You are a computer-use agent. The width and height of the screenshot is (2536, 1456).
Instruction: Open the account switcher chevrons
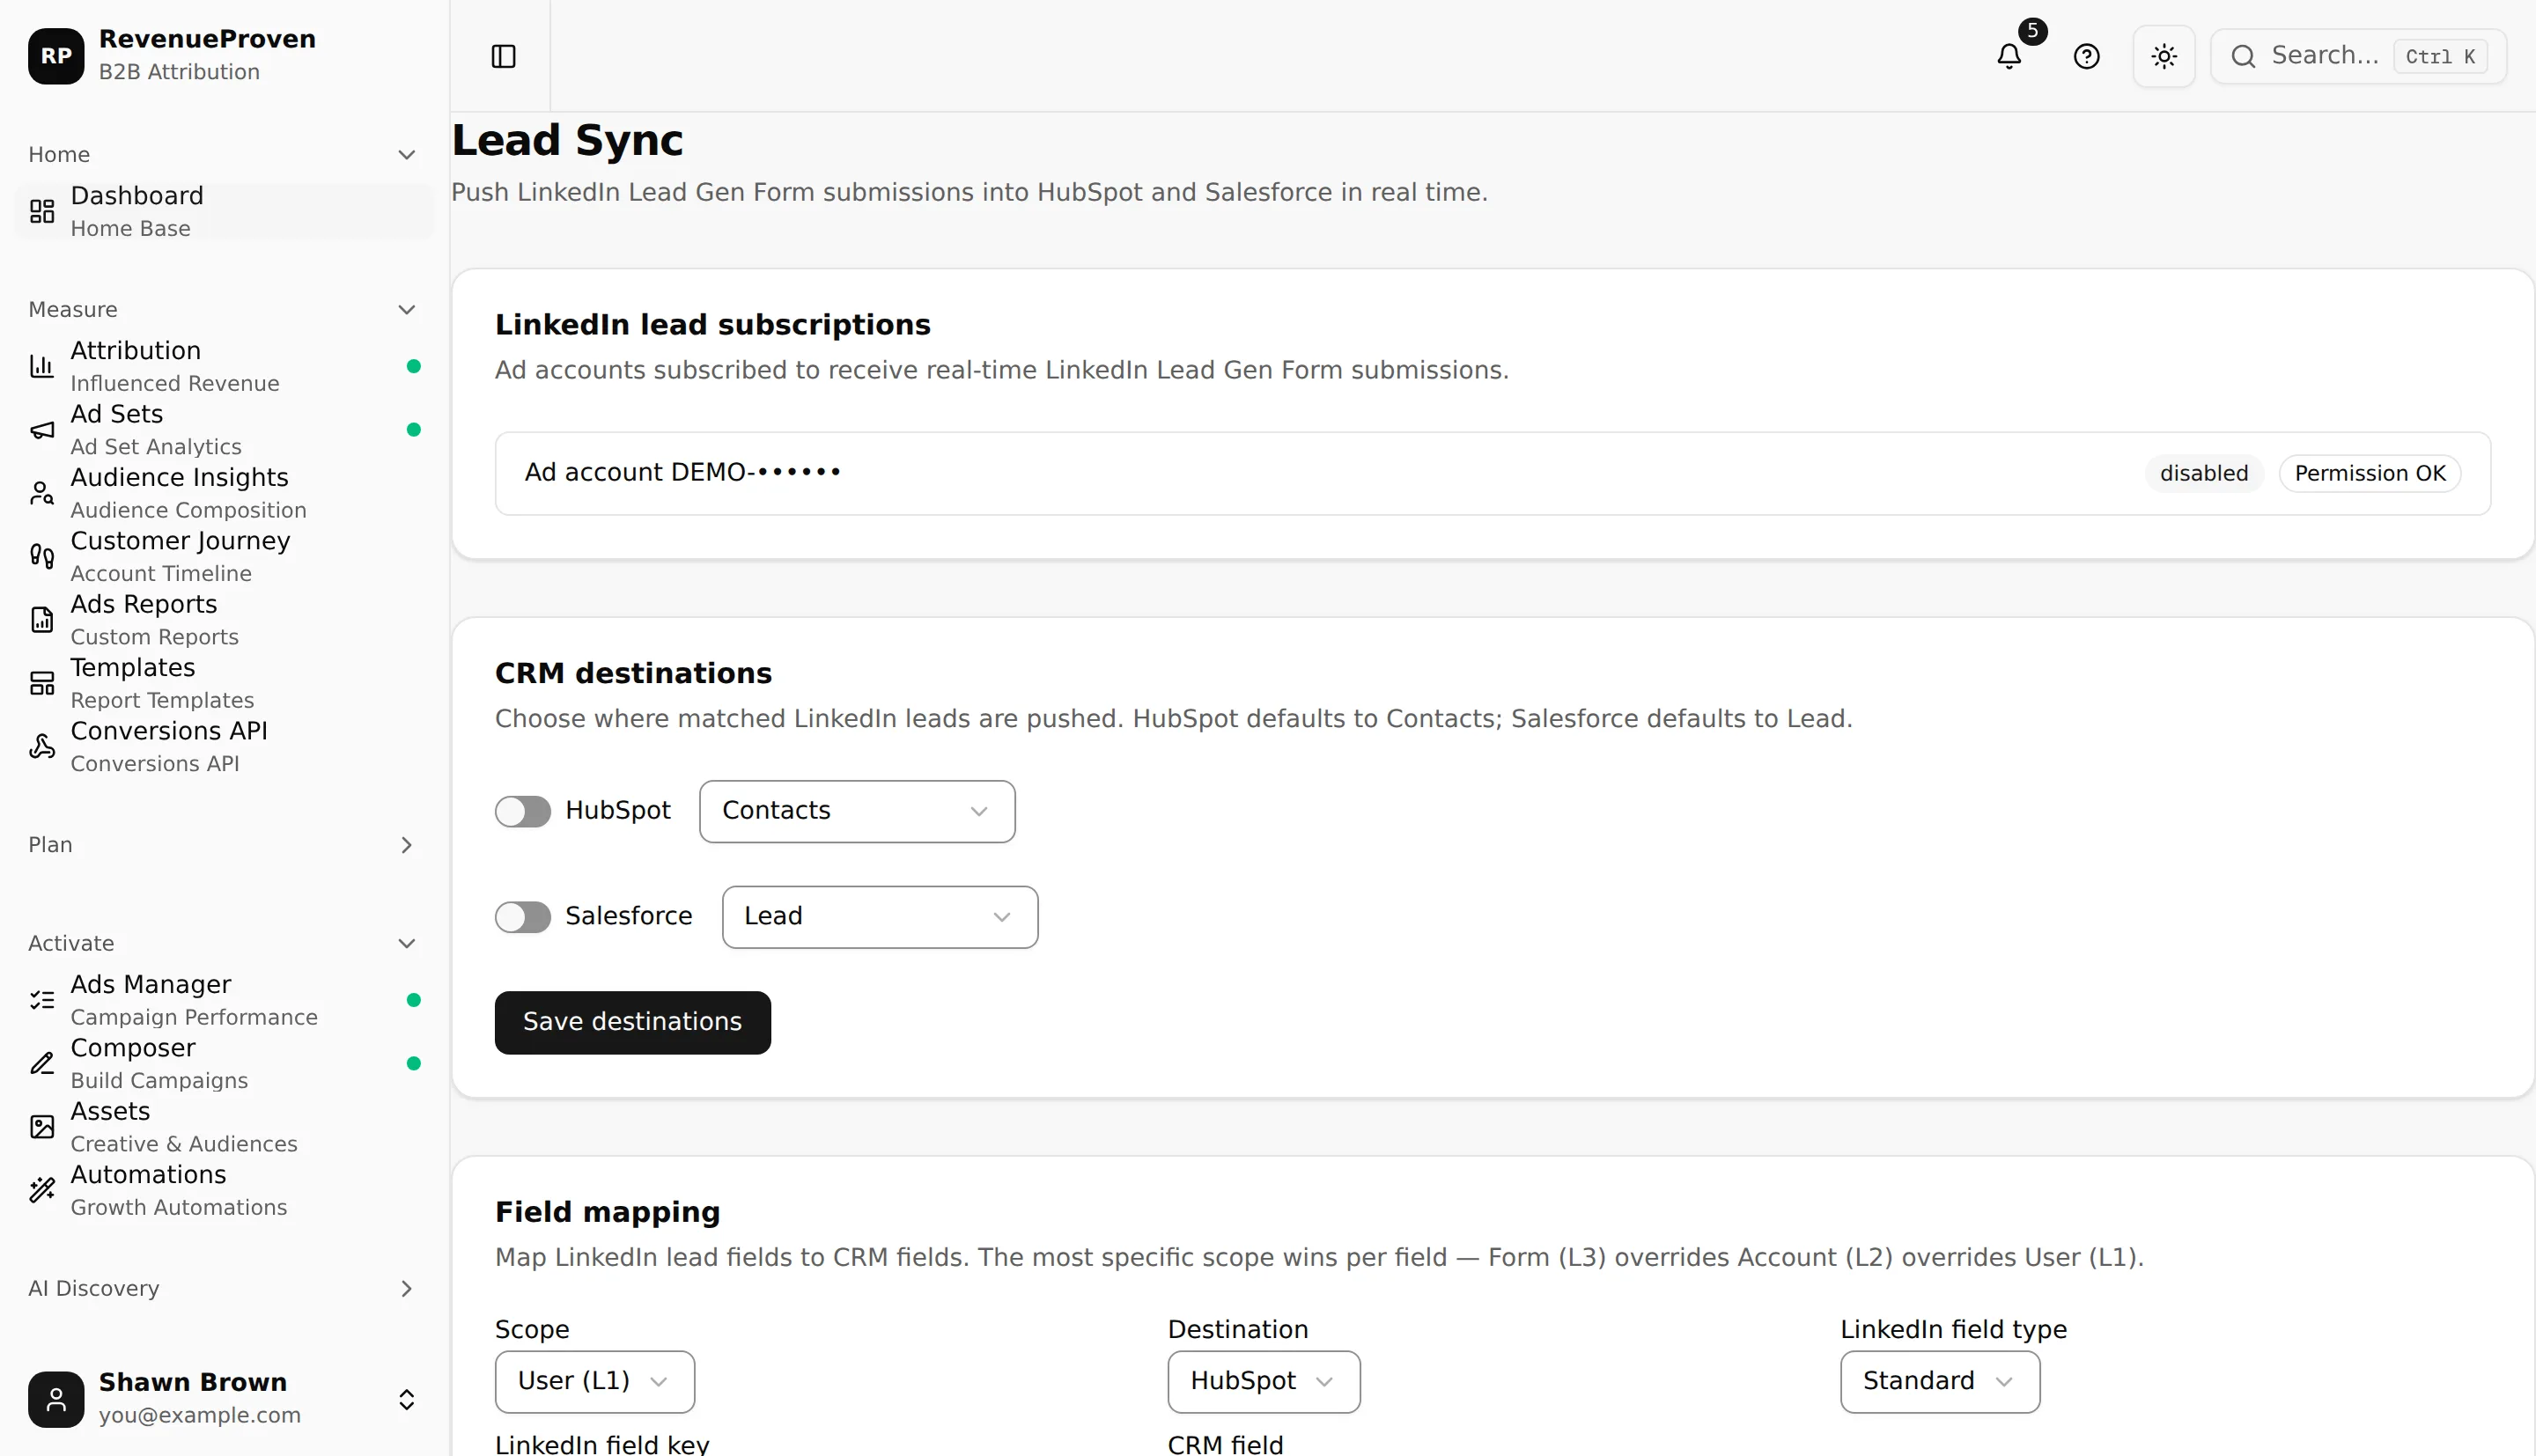coord(407,1399)
